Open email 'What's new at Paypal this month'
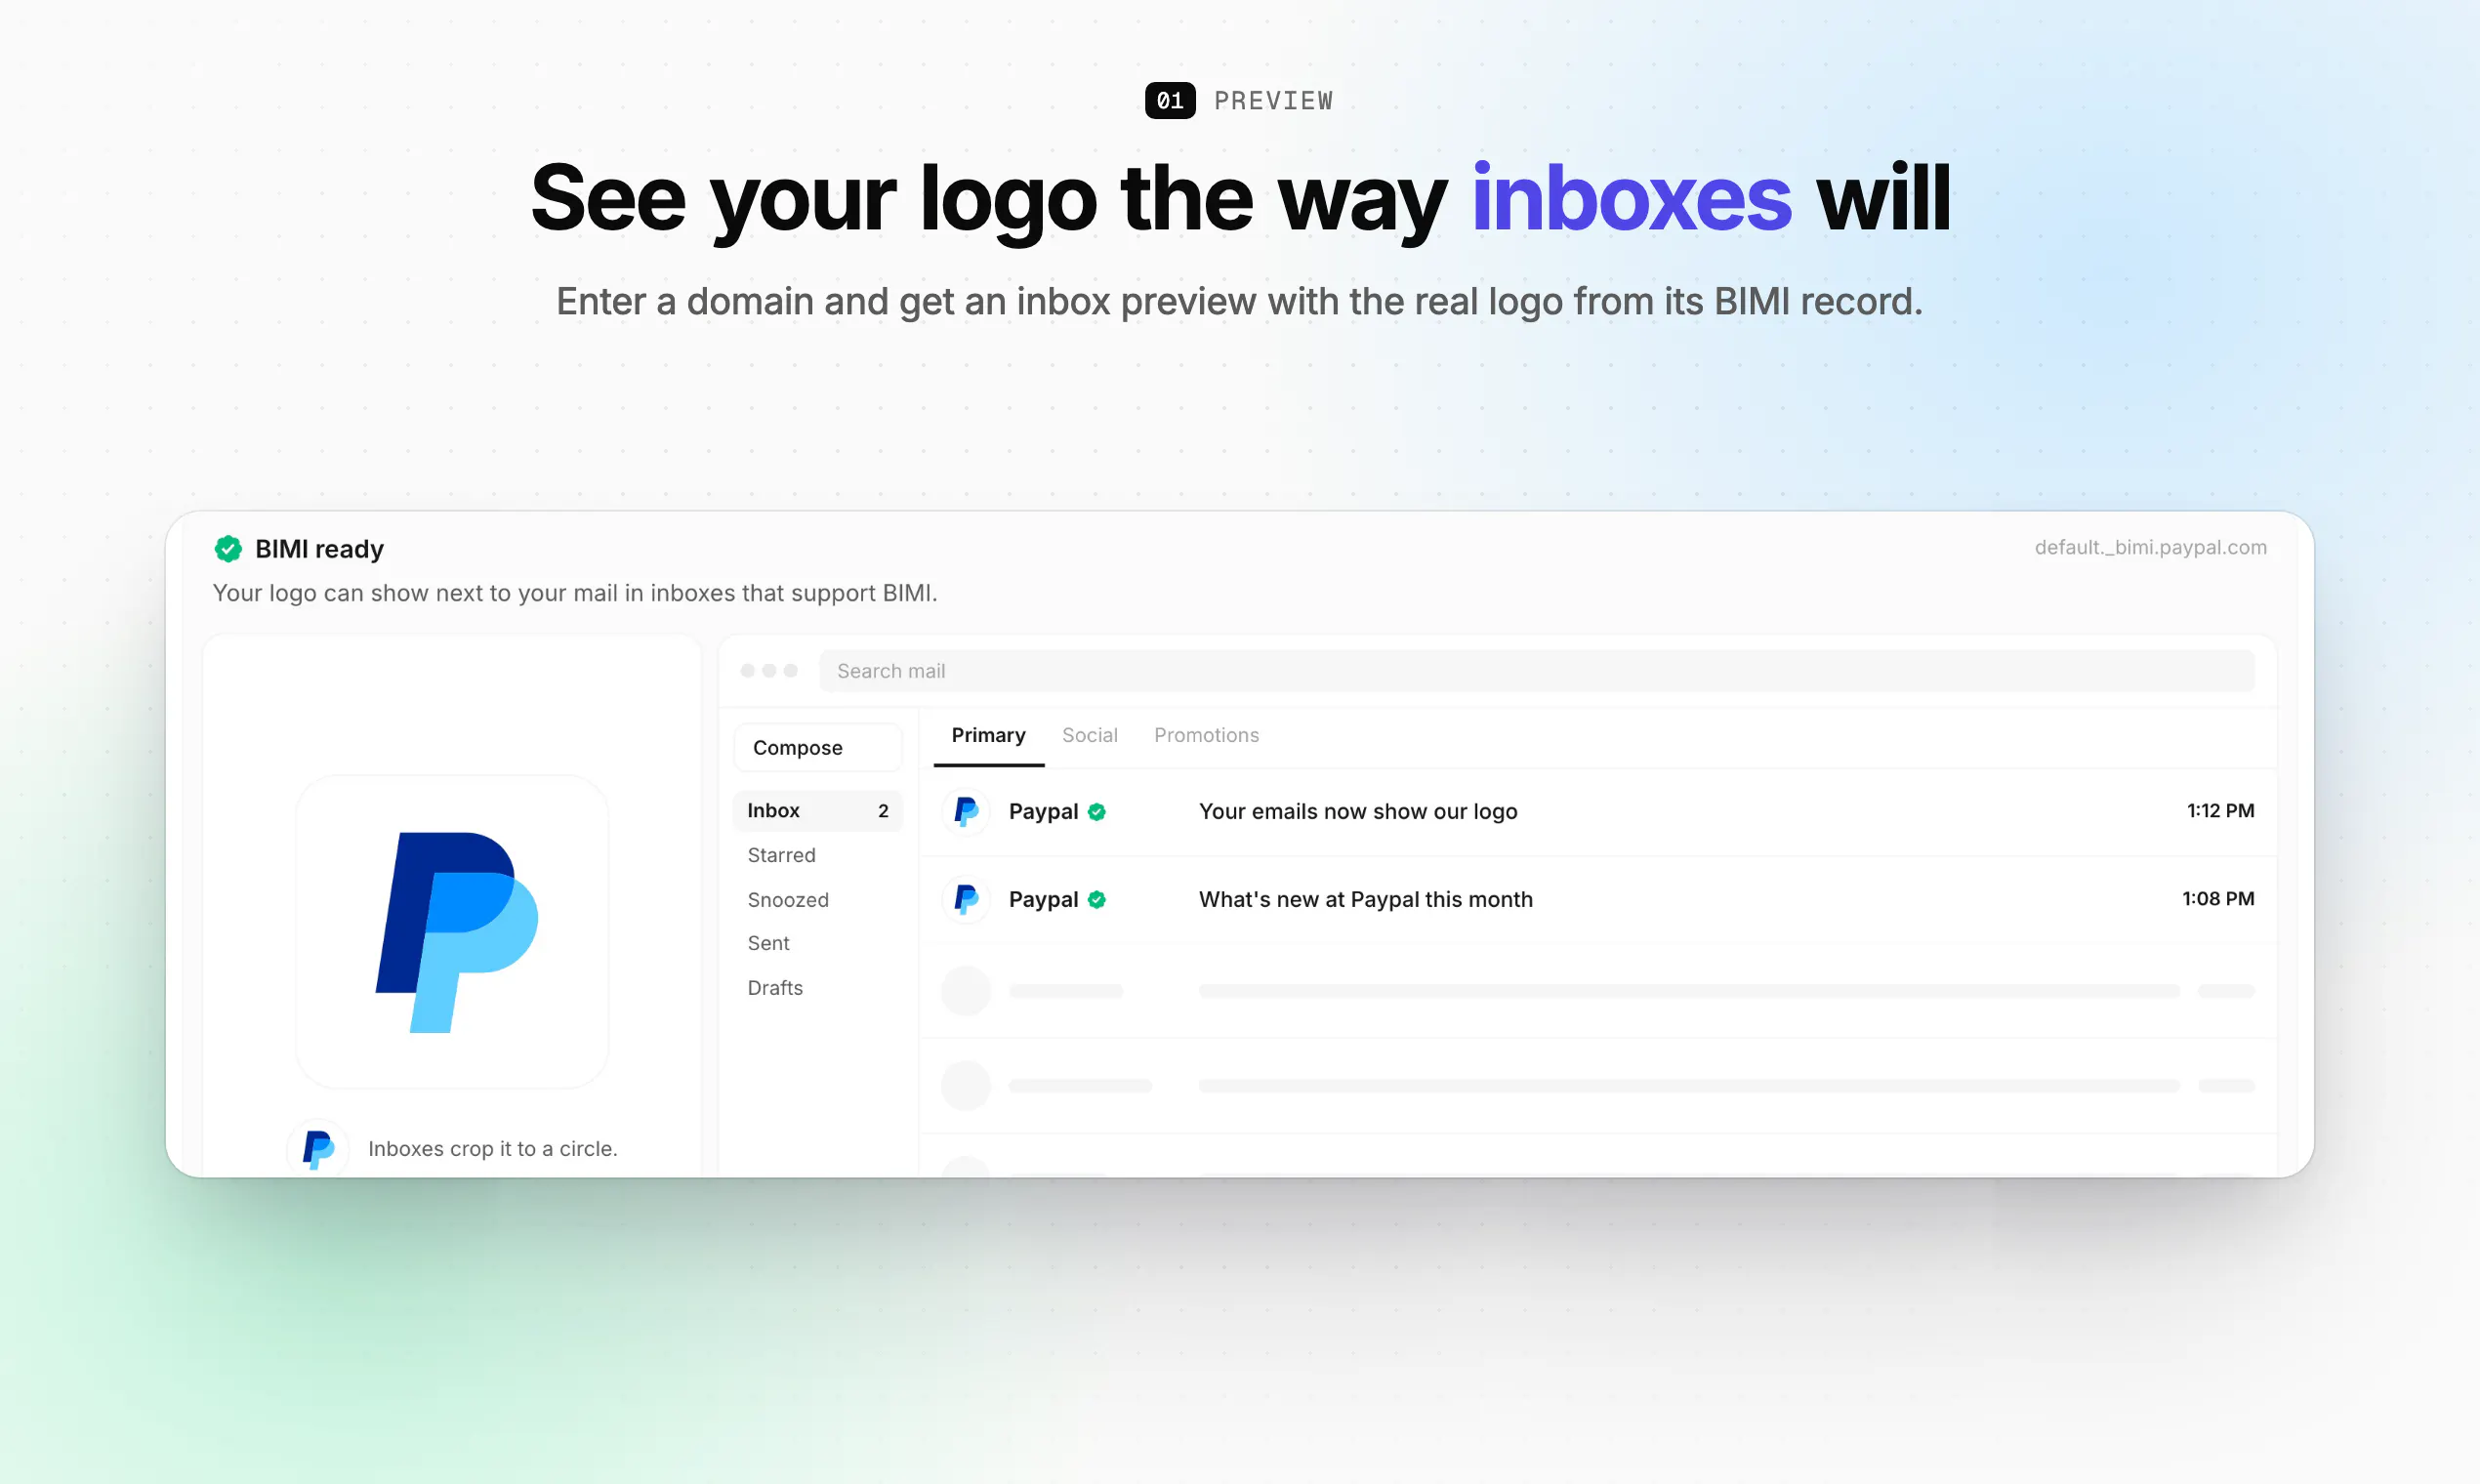The image size is (2480, 1484). point(1598,900)
